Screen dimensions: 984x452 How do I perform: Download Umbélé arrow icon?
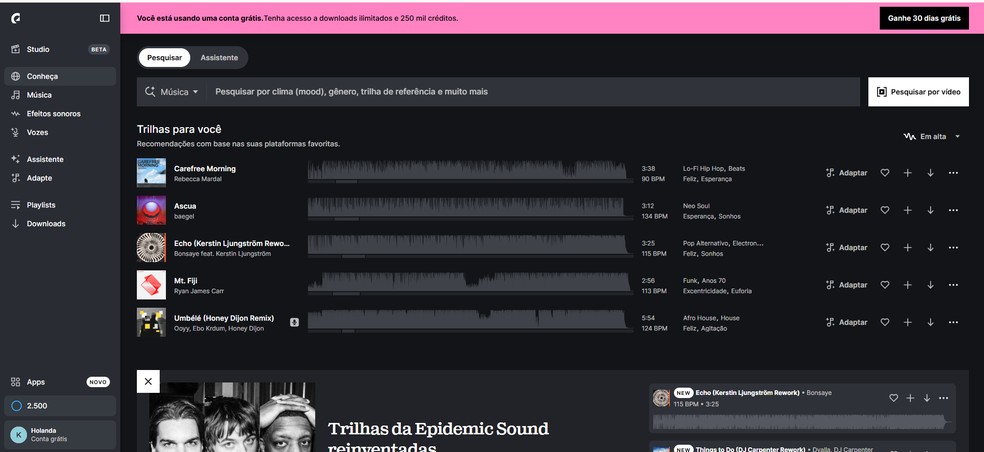coord(931,322)
